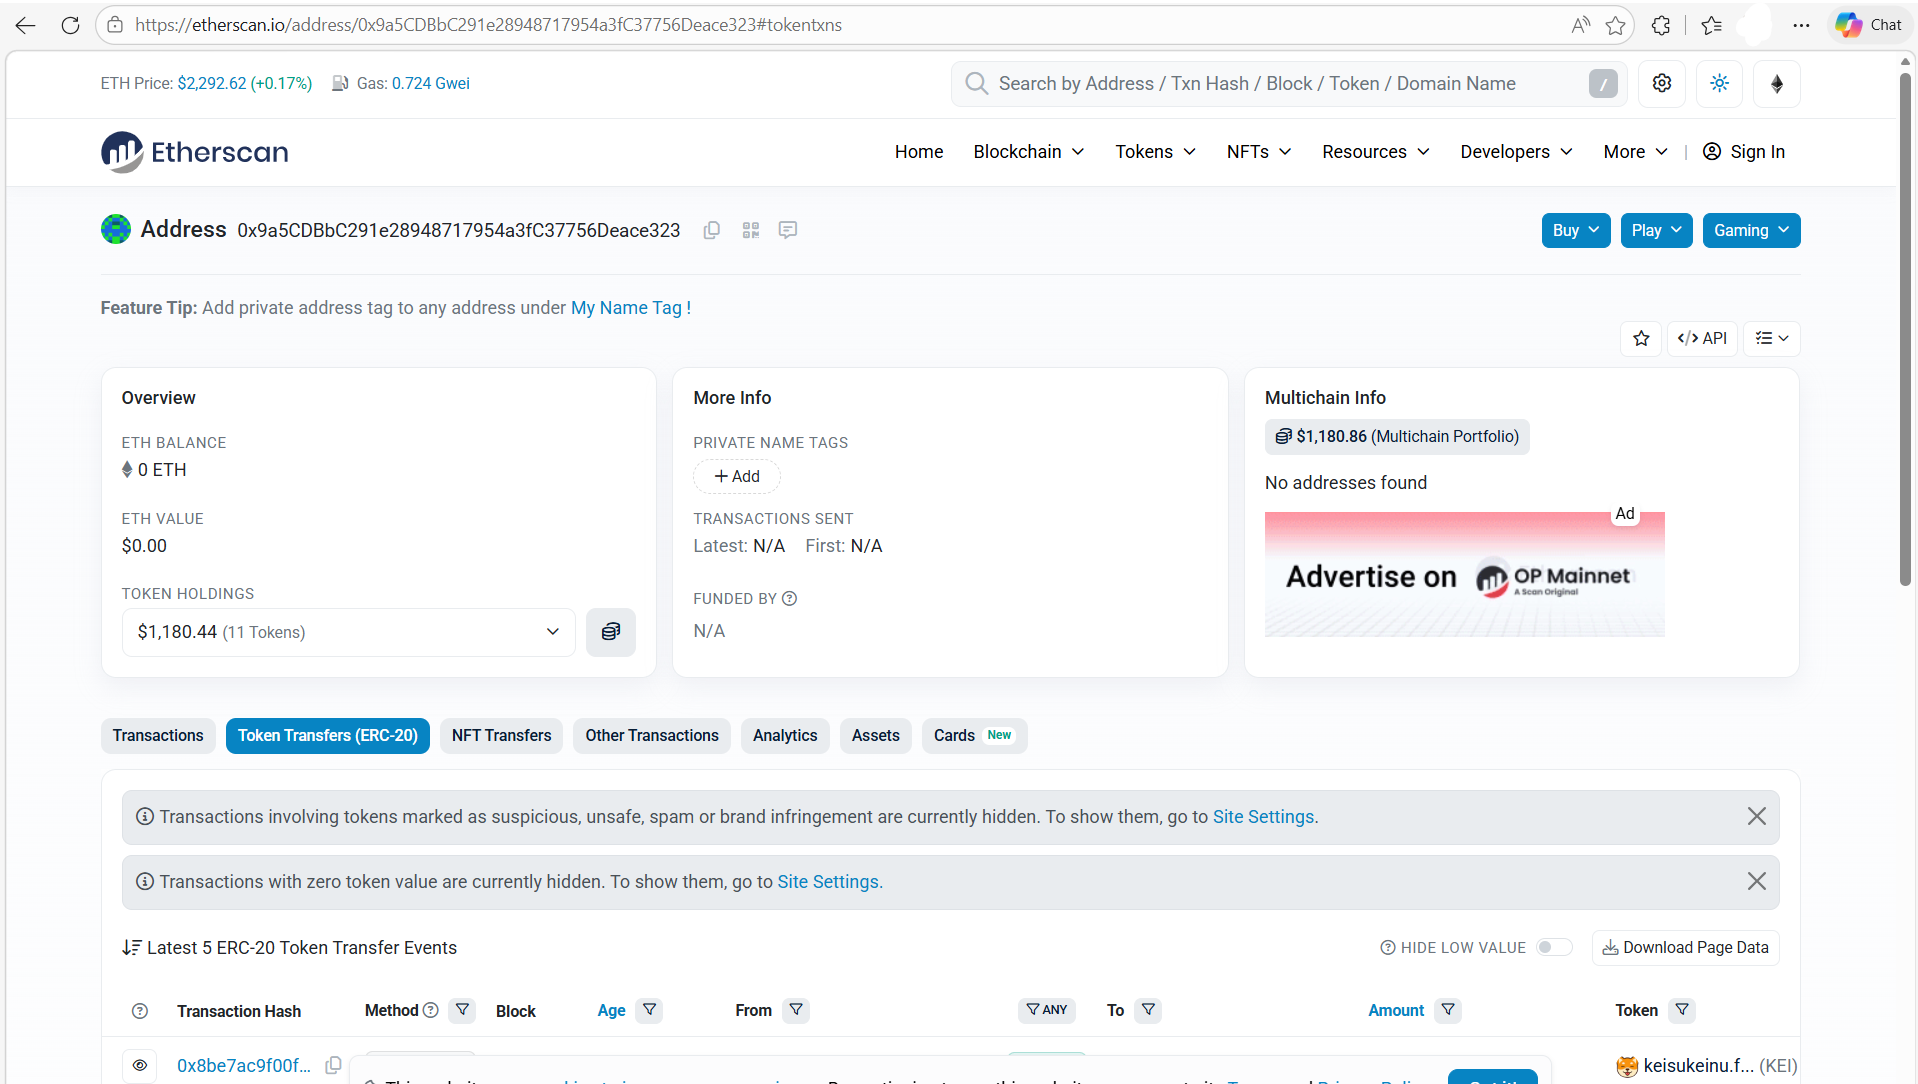Open the Analytics tab
1918x1084 pixels.
(785, 735)
